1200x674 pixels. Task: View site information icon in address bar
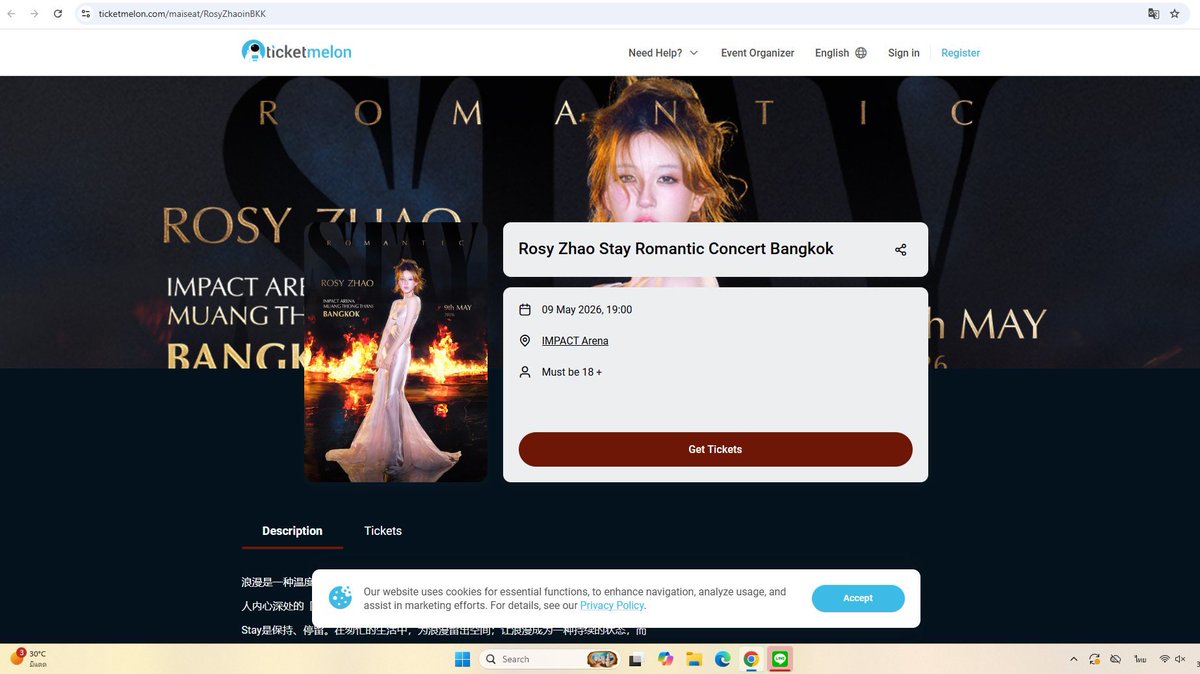coord(86,14)
